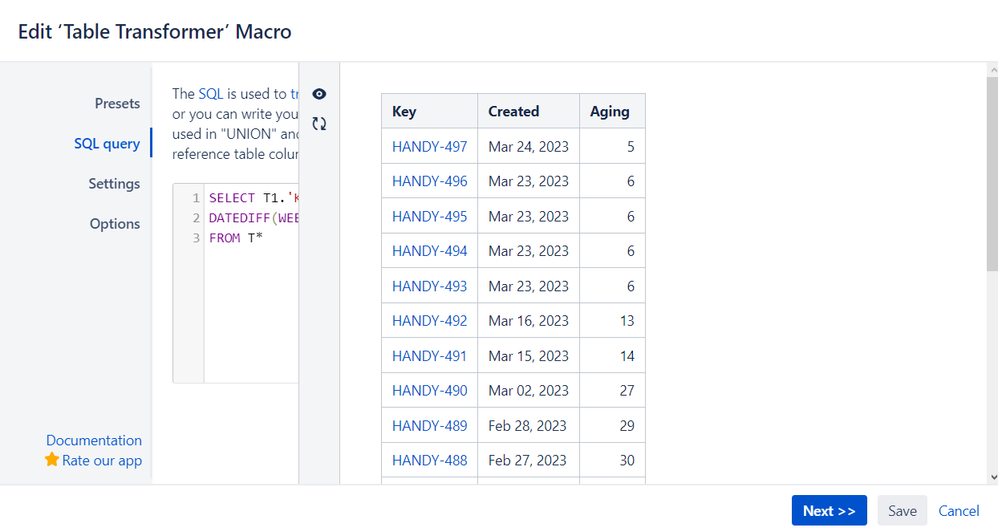Open the Documentation link

[x=94, y=440]
